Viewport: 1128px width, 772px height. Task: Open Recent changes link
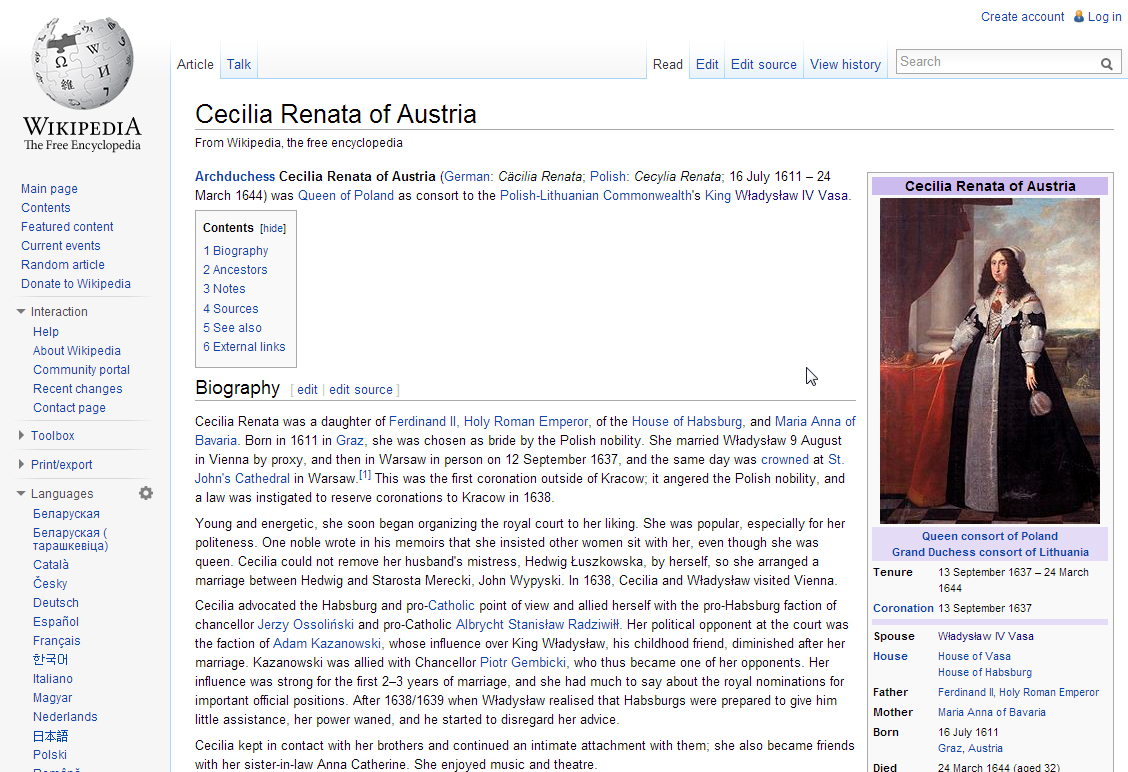(78, 389)
